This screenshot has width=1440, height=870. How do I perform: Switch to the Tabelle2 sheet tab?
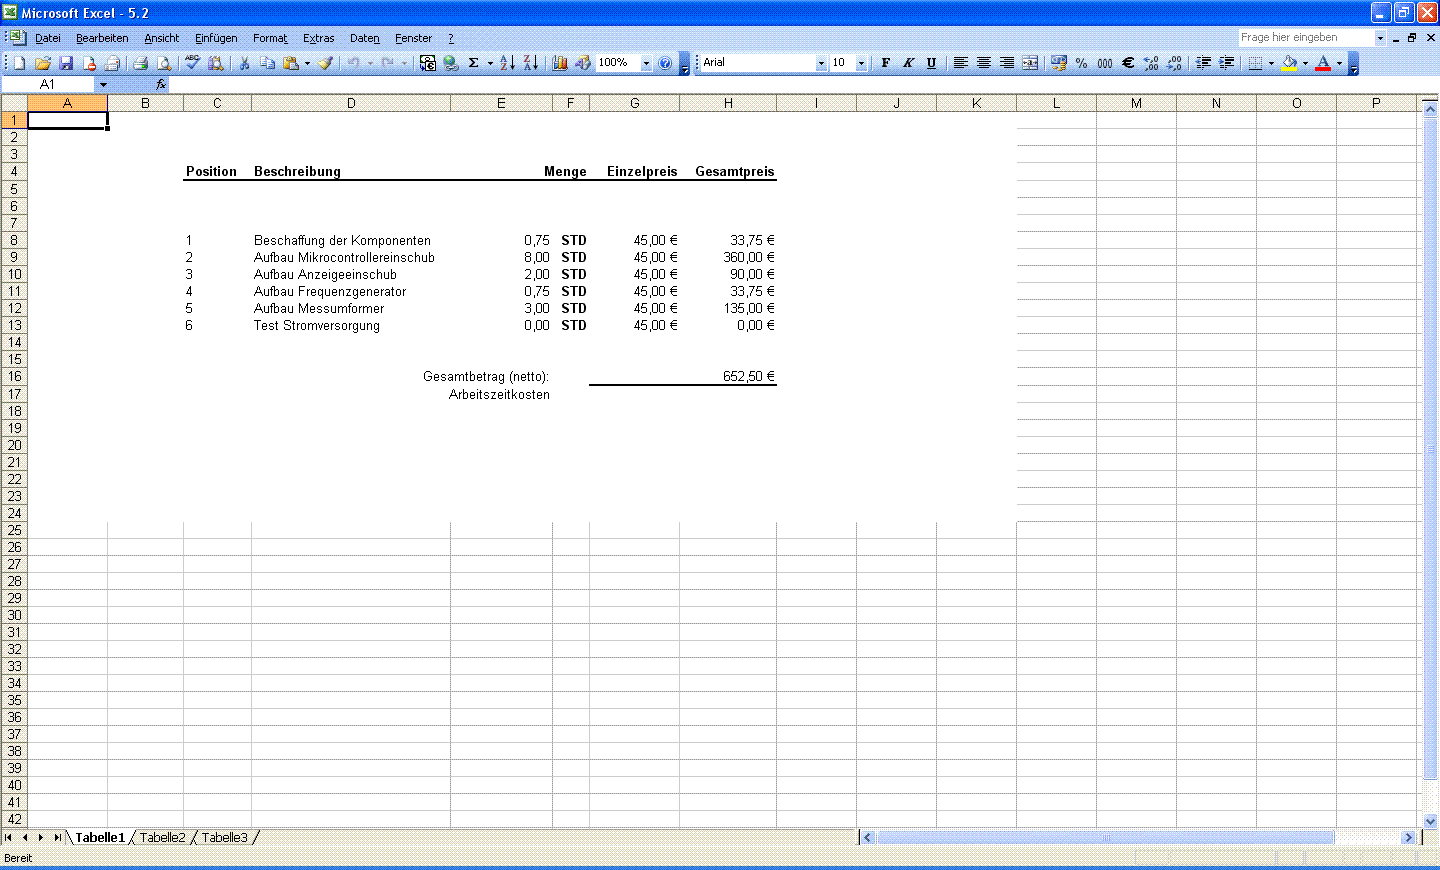click(x=162, y=838)
